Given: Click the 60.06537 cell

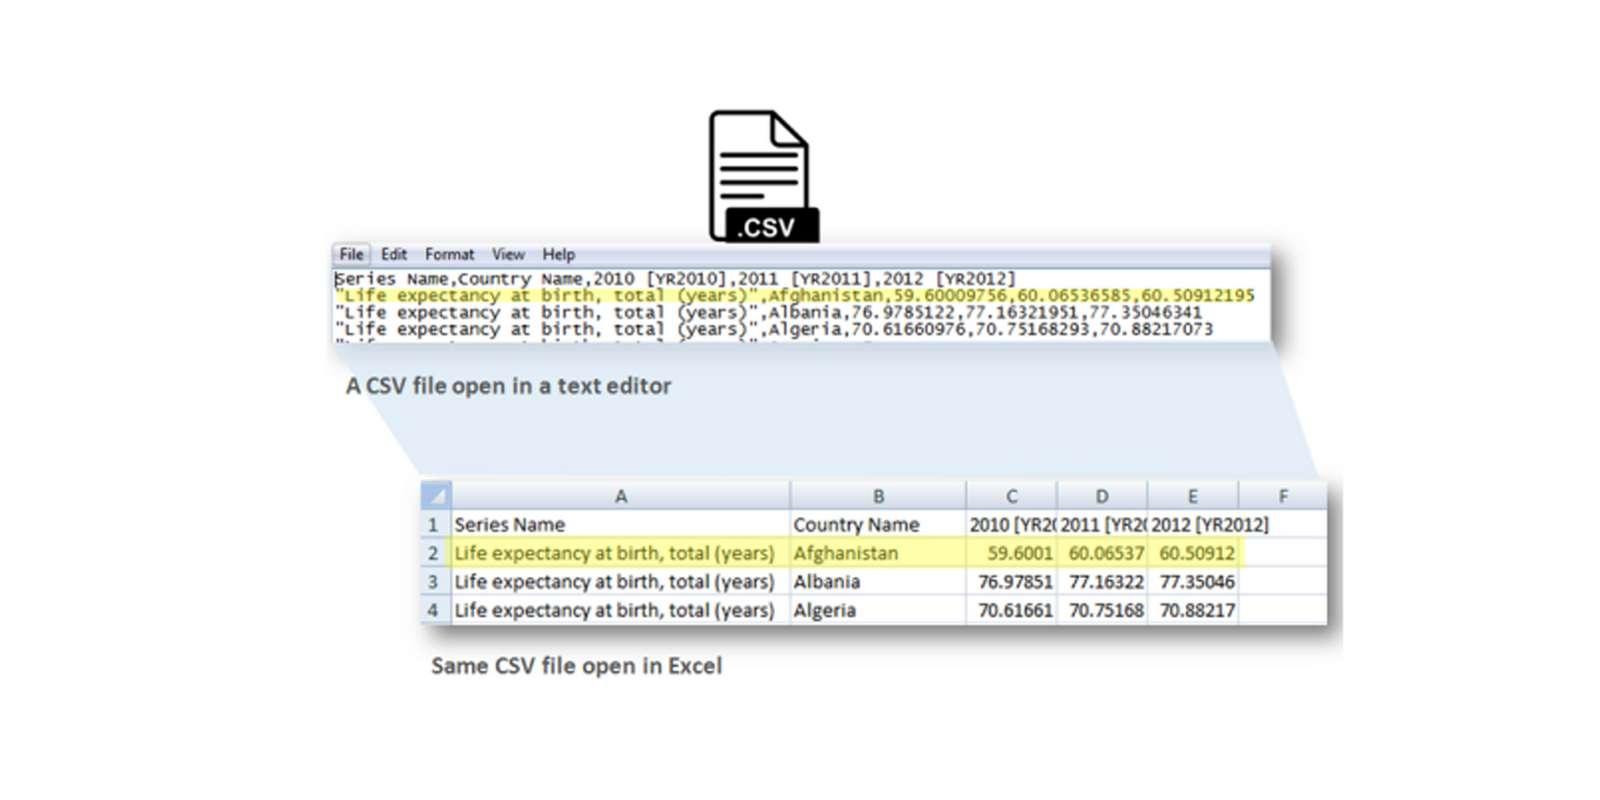Looking at the screenshot, I should pyautogui.click(x=1102, y=553).
